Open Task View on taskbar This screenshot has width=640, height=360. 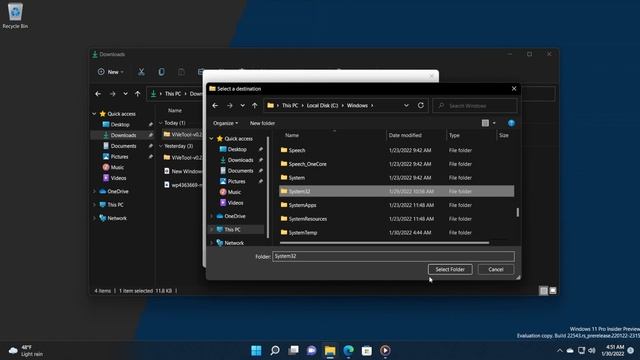point(293,350)
